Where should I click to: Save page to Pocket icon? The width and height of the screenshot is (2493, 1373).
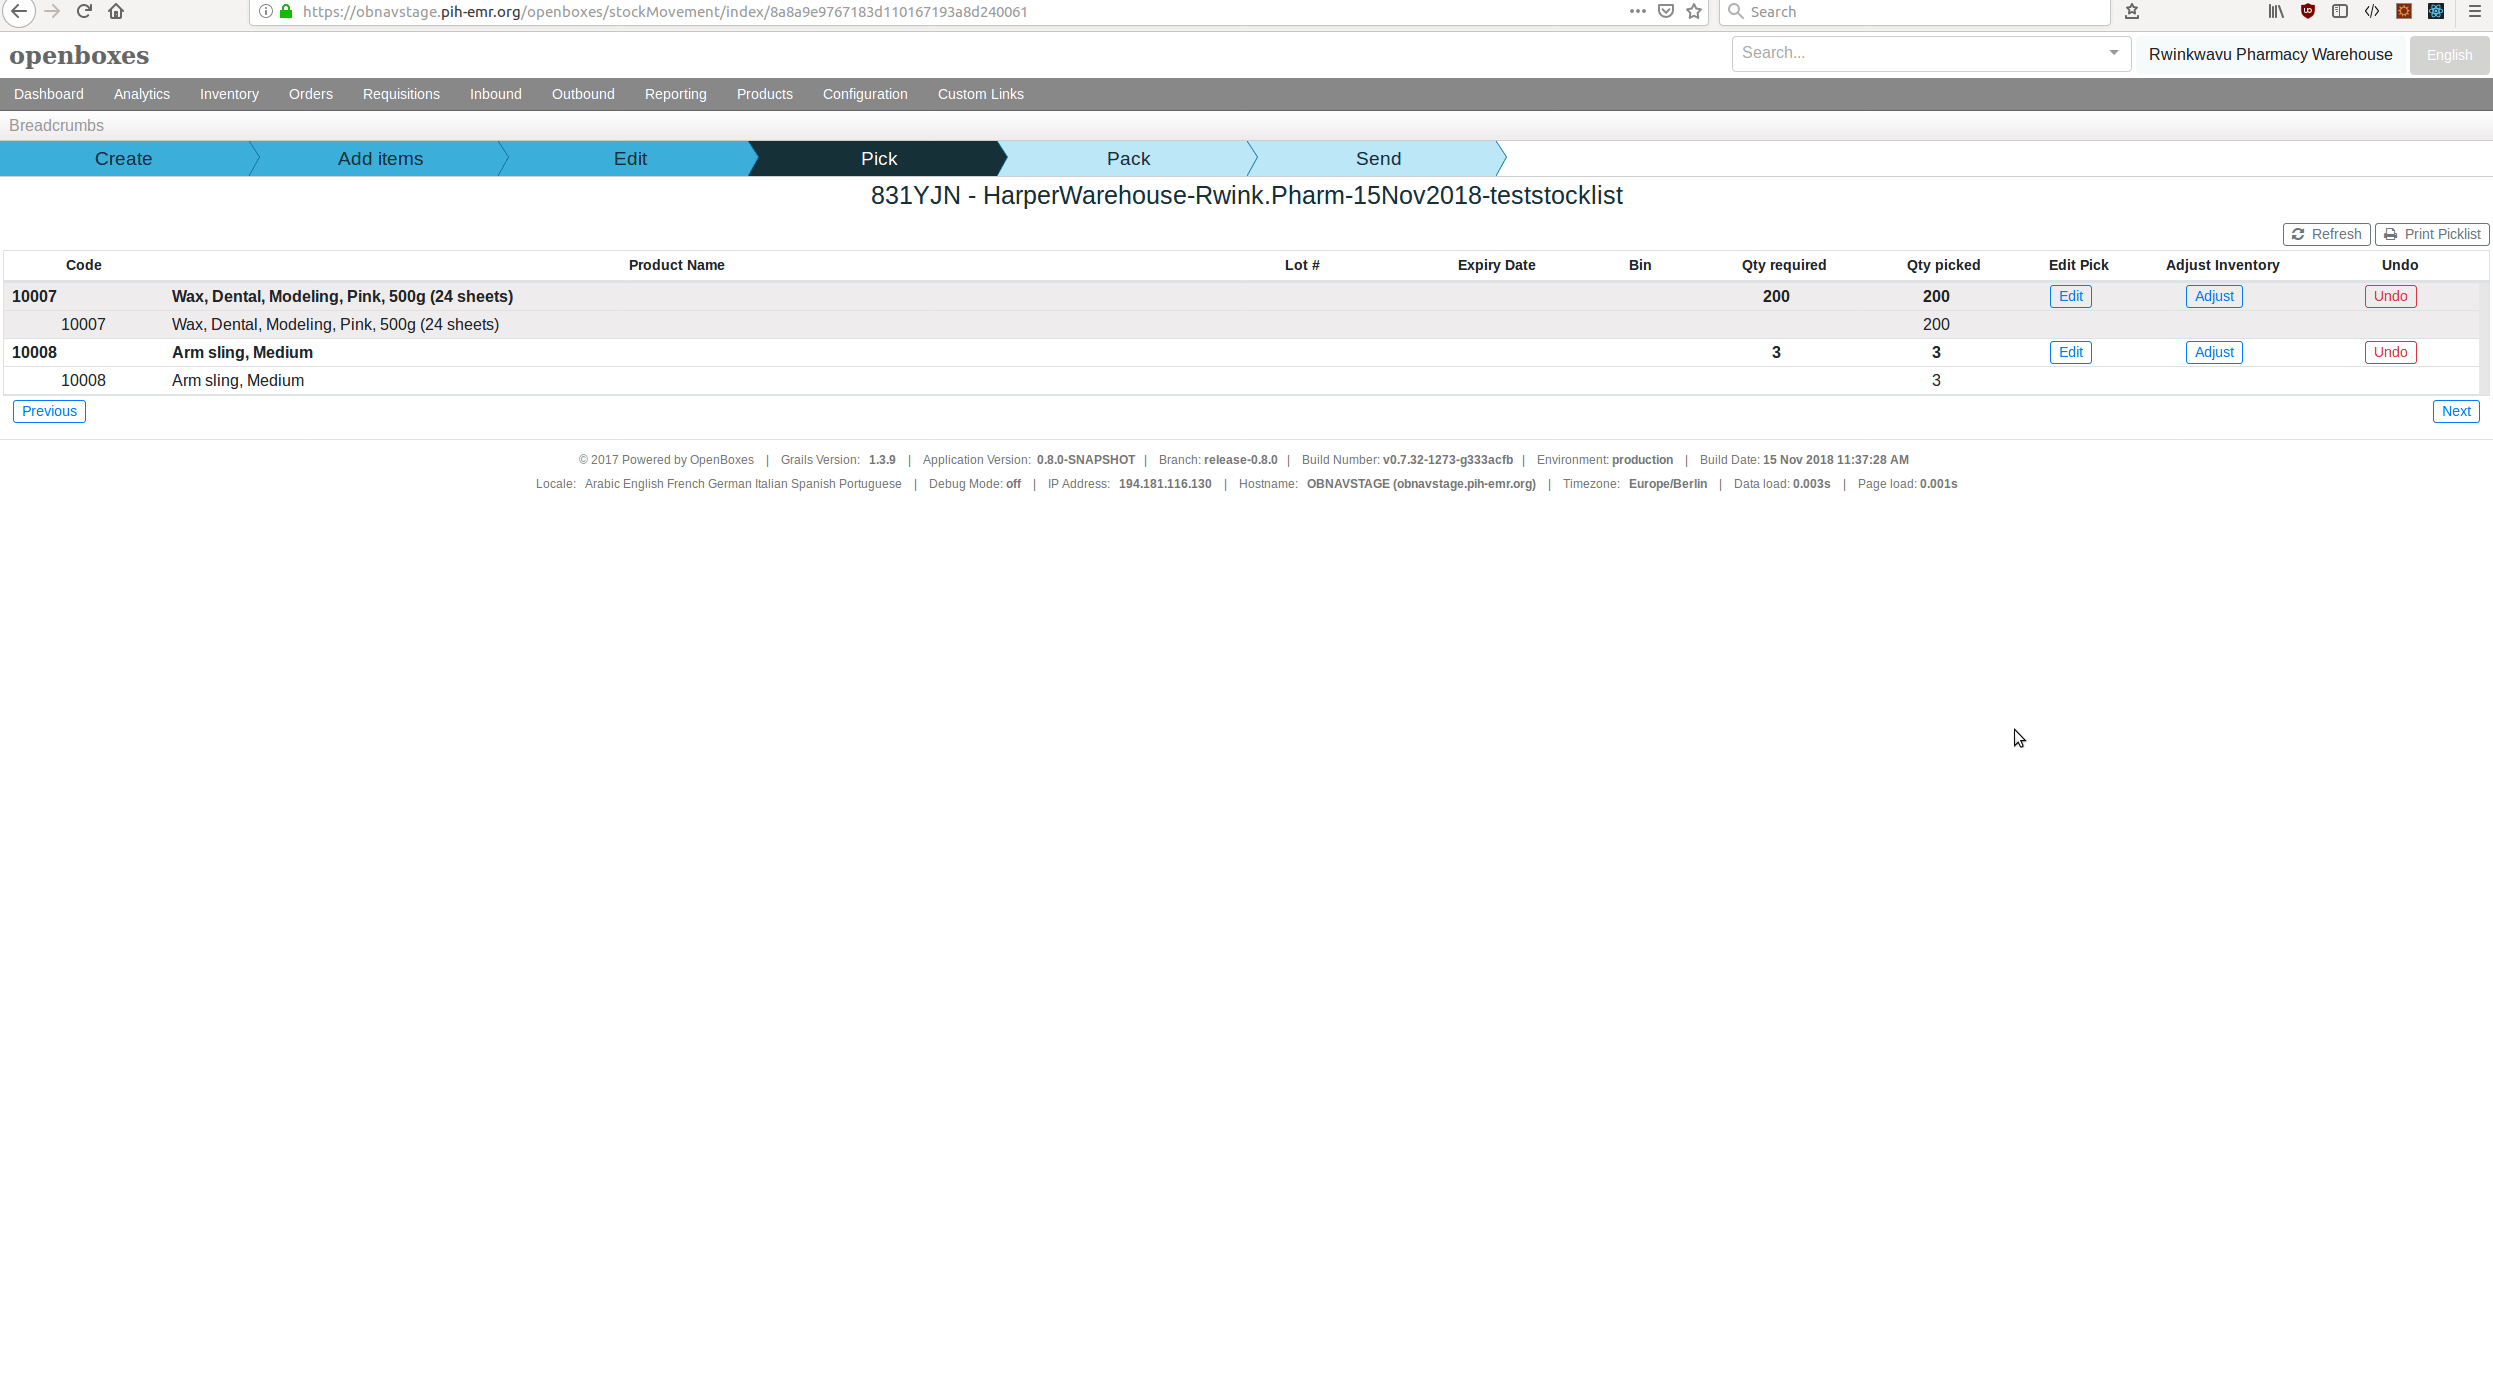[1666, 11]
